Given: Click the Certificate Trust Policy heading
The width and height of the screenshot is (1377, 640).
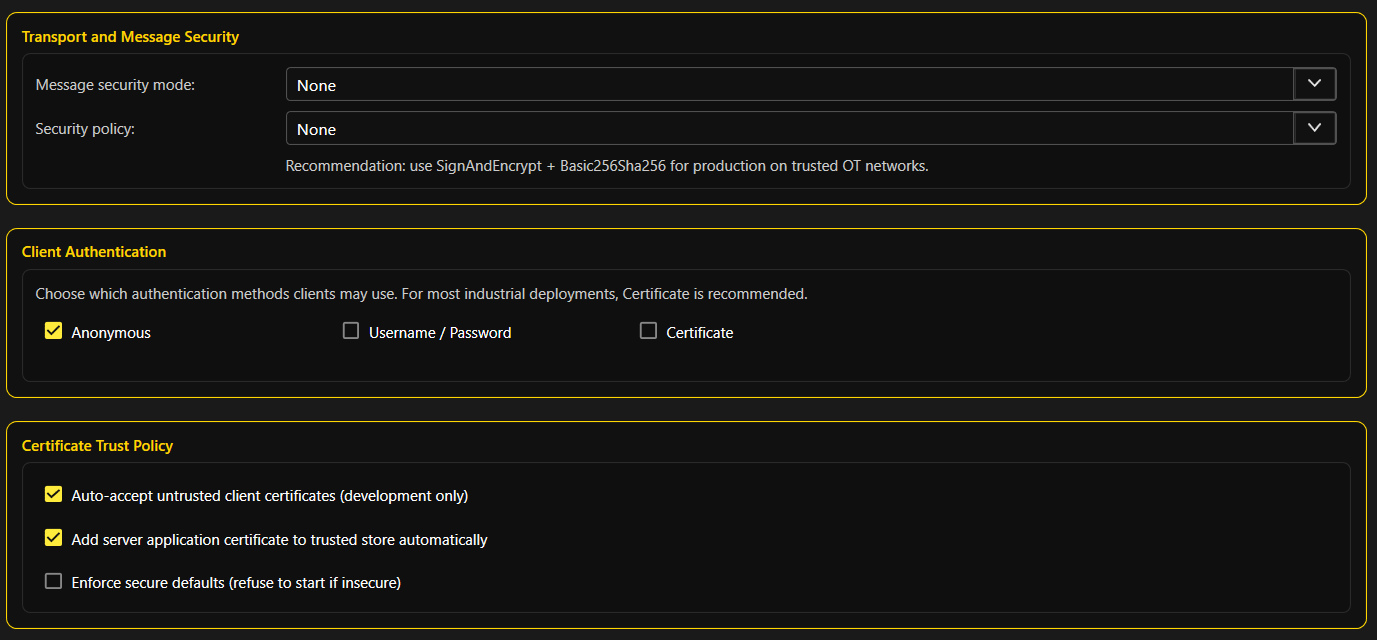Looking at the screenshot, I should coord(97,446).
